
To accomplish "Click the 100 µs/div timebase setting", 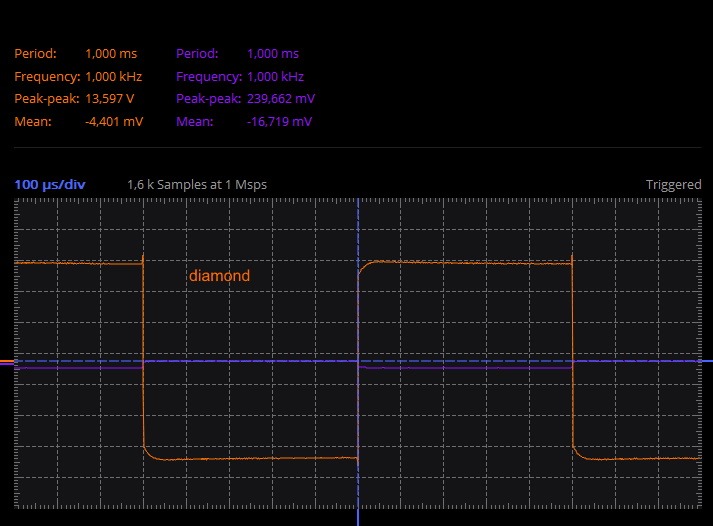I will 50,185.
